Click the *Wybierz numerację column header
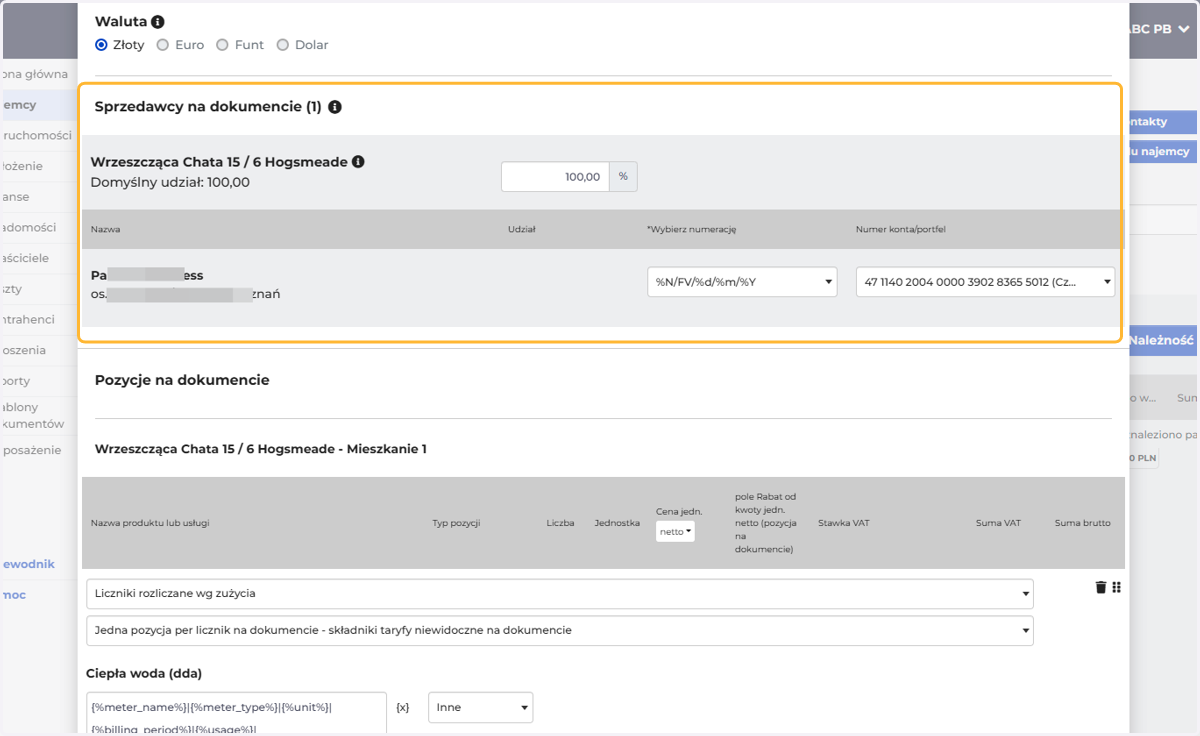 pyautogui.click(x=692, y=229)
